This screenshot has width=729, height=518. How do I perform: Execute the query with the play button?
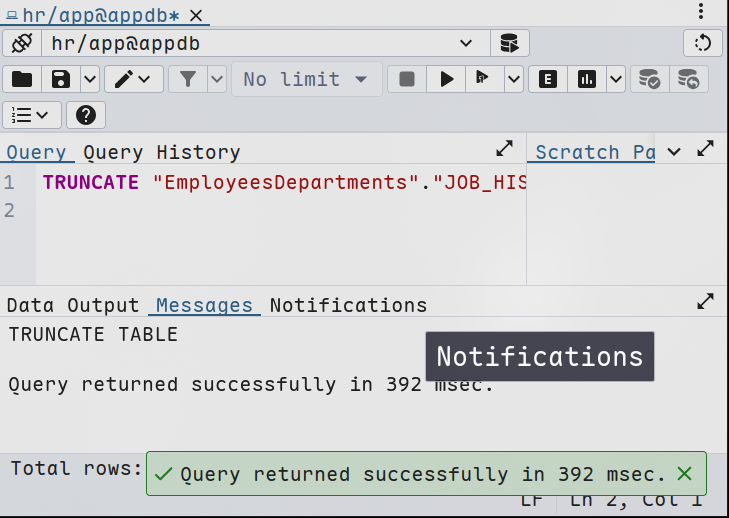446,79
